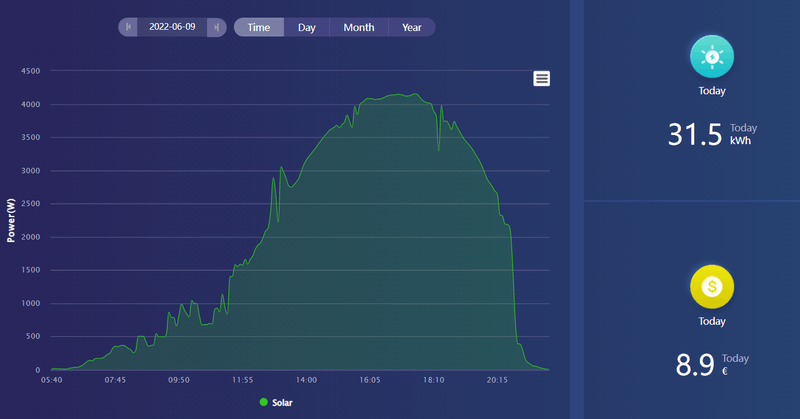Image resolution: width=800 pixels, height=419 pixels.
Task: Click the 14:00 time axis label
Action: [x=307, y=380]
